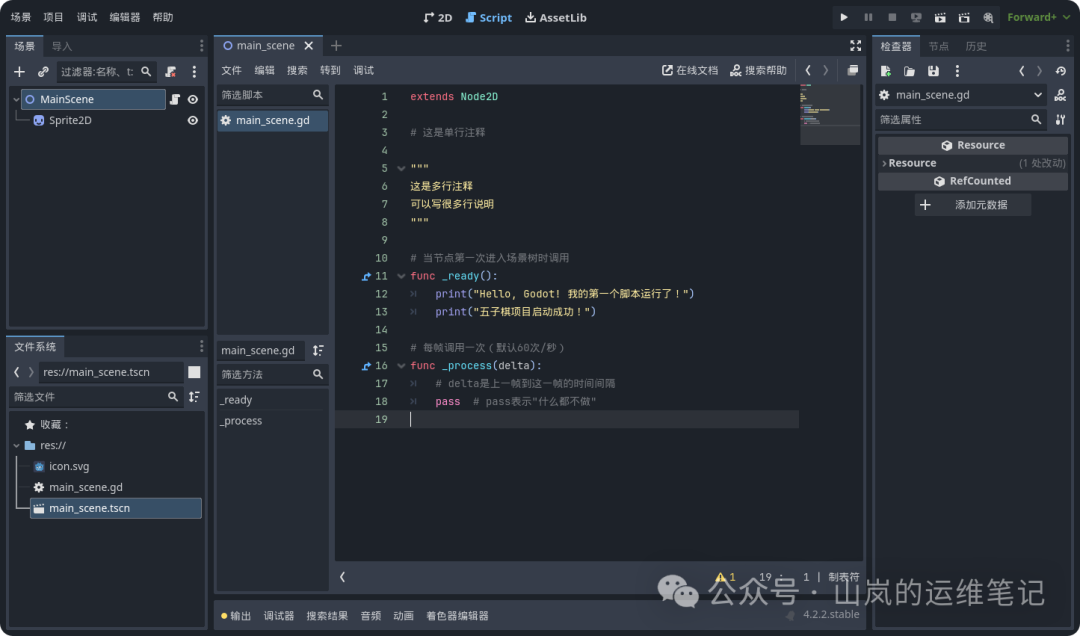Toggle the FileSystem split mode button

point(194,372)
